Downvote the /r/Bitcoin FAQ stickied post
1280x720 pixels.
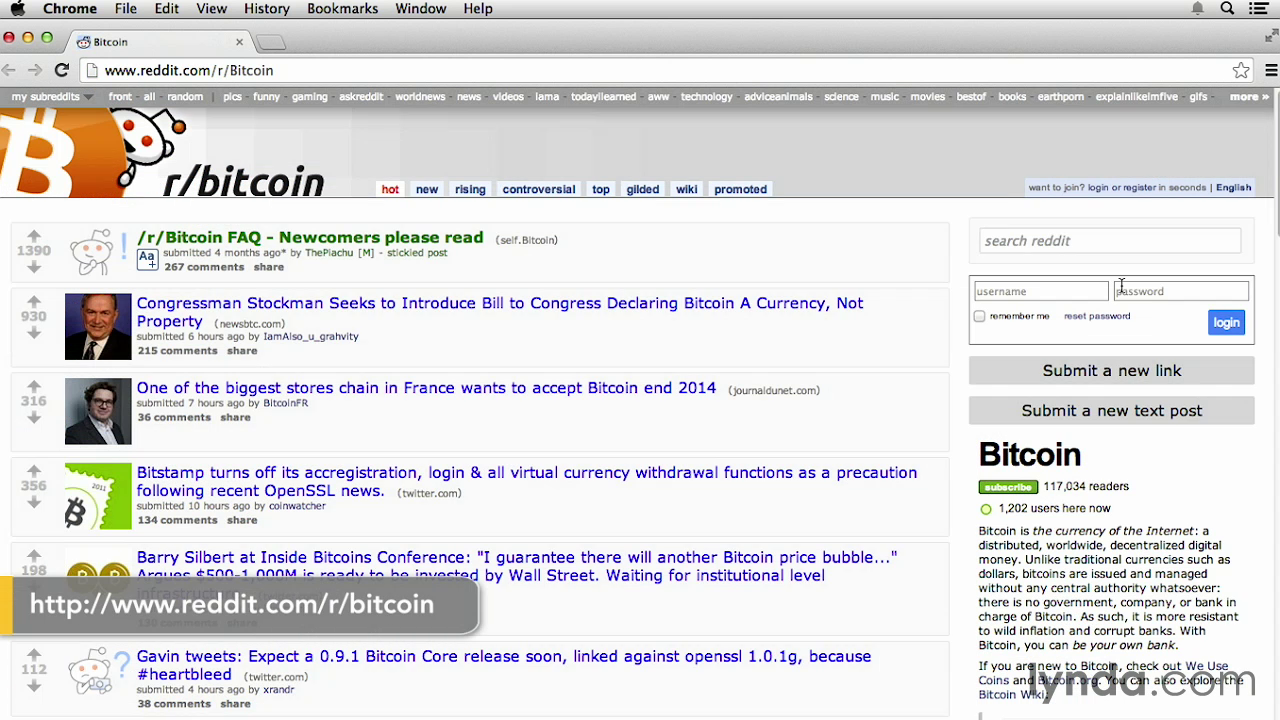point(34,267)
